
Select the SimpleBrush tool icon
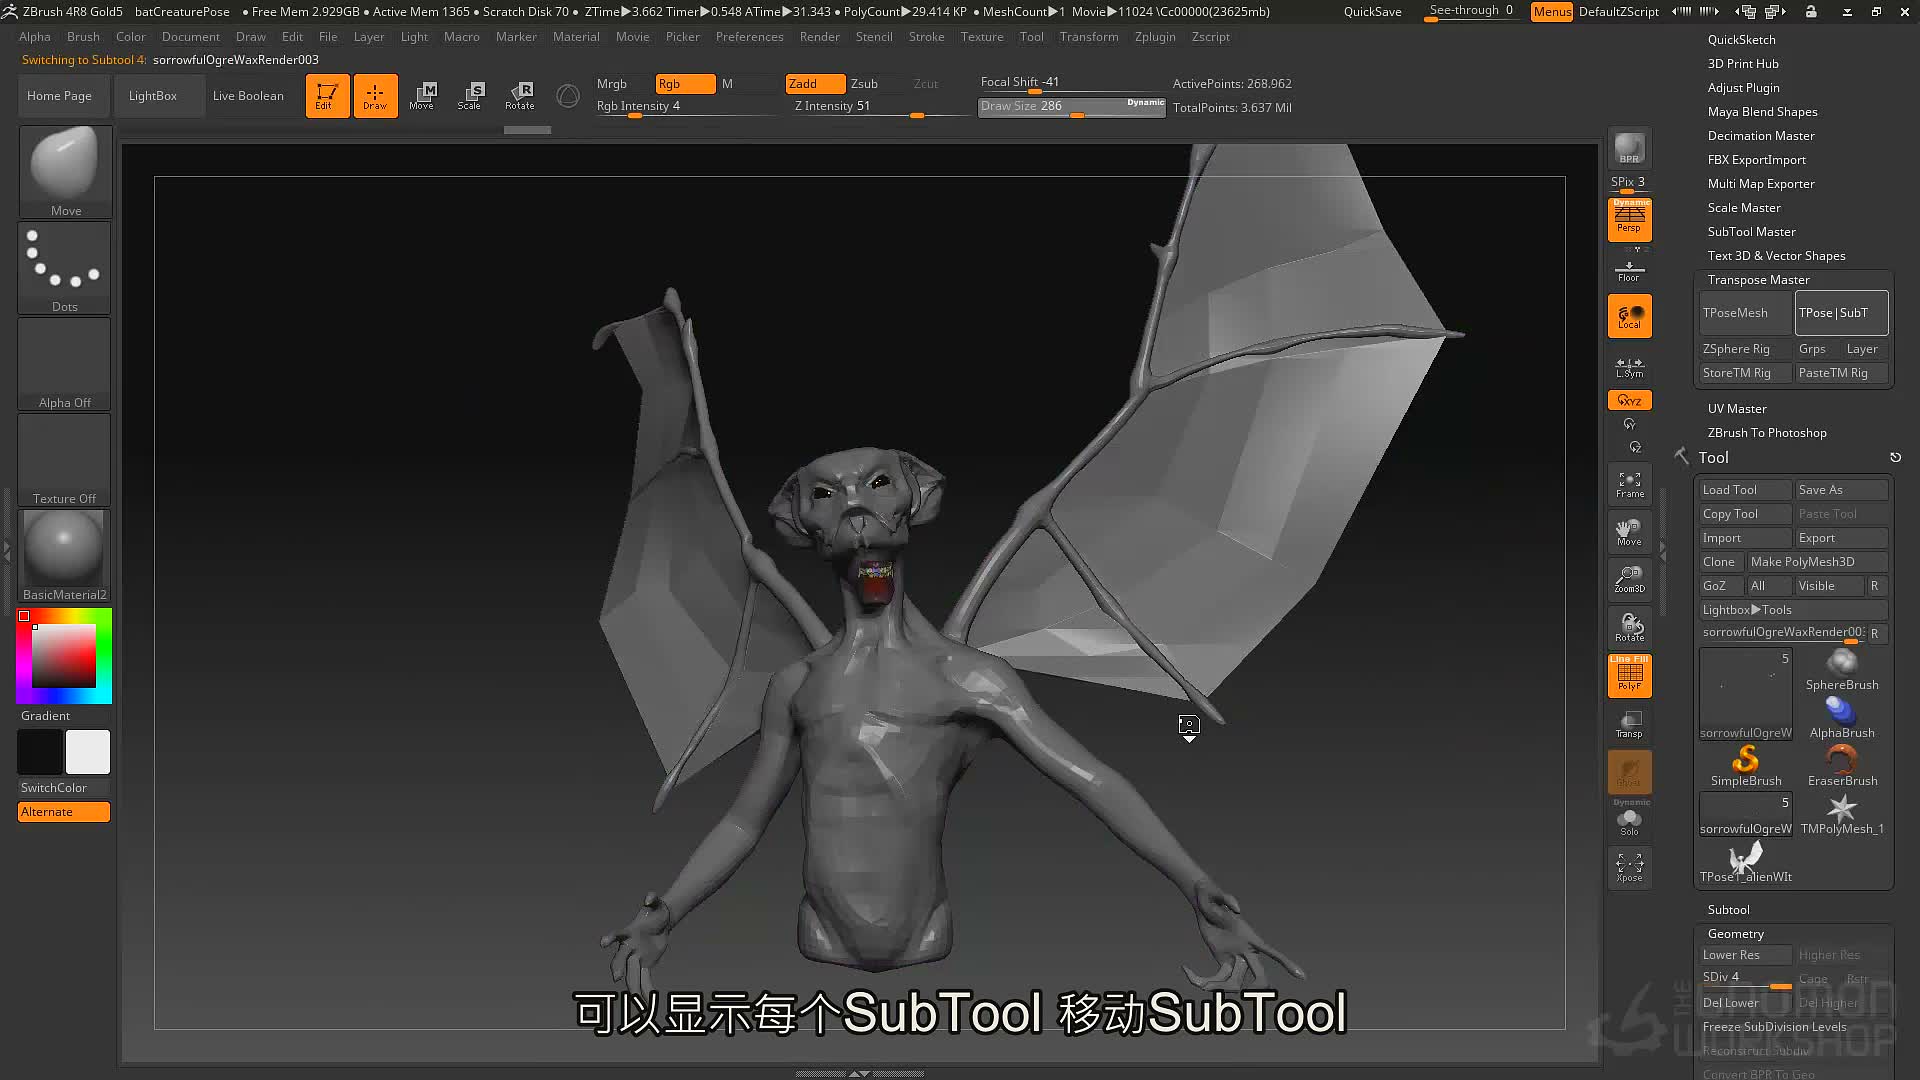click(1746, 766)
